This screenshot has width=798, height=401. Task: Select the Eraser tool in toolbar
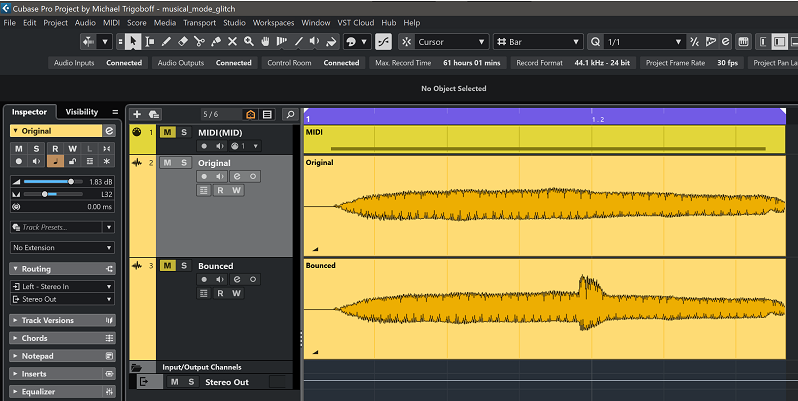pos(183,42)
